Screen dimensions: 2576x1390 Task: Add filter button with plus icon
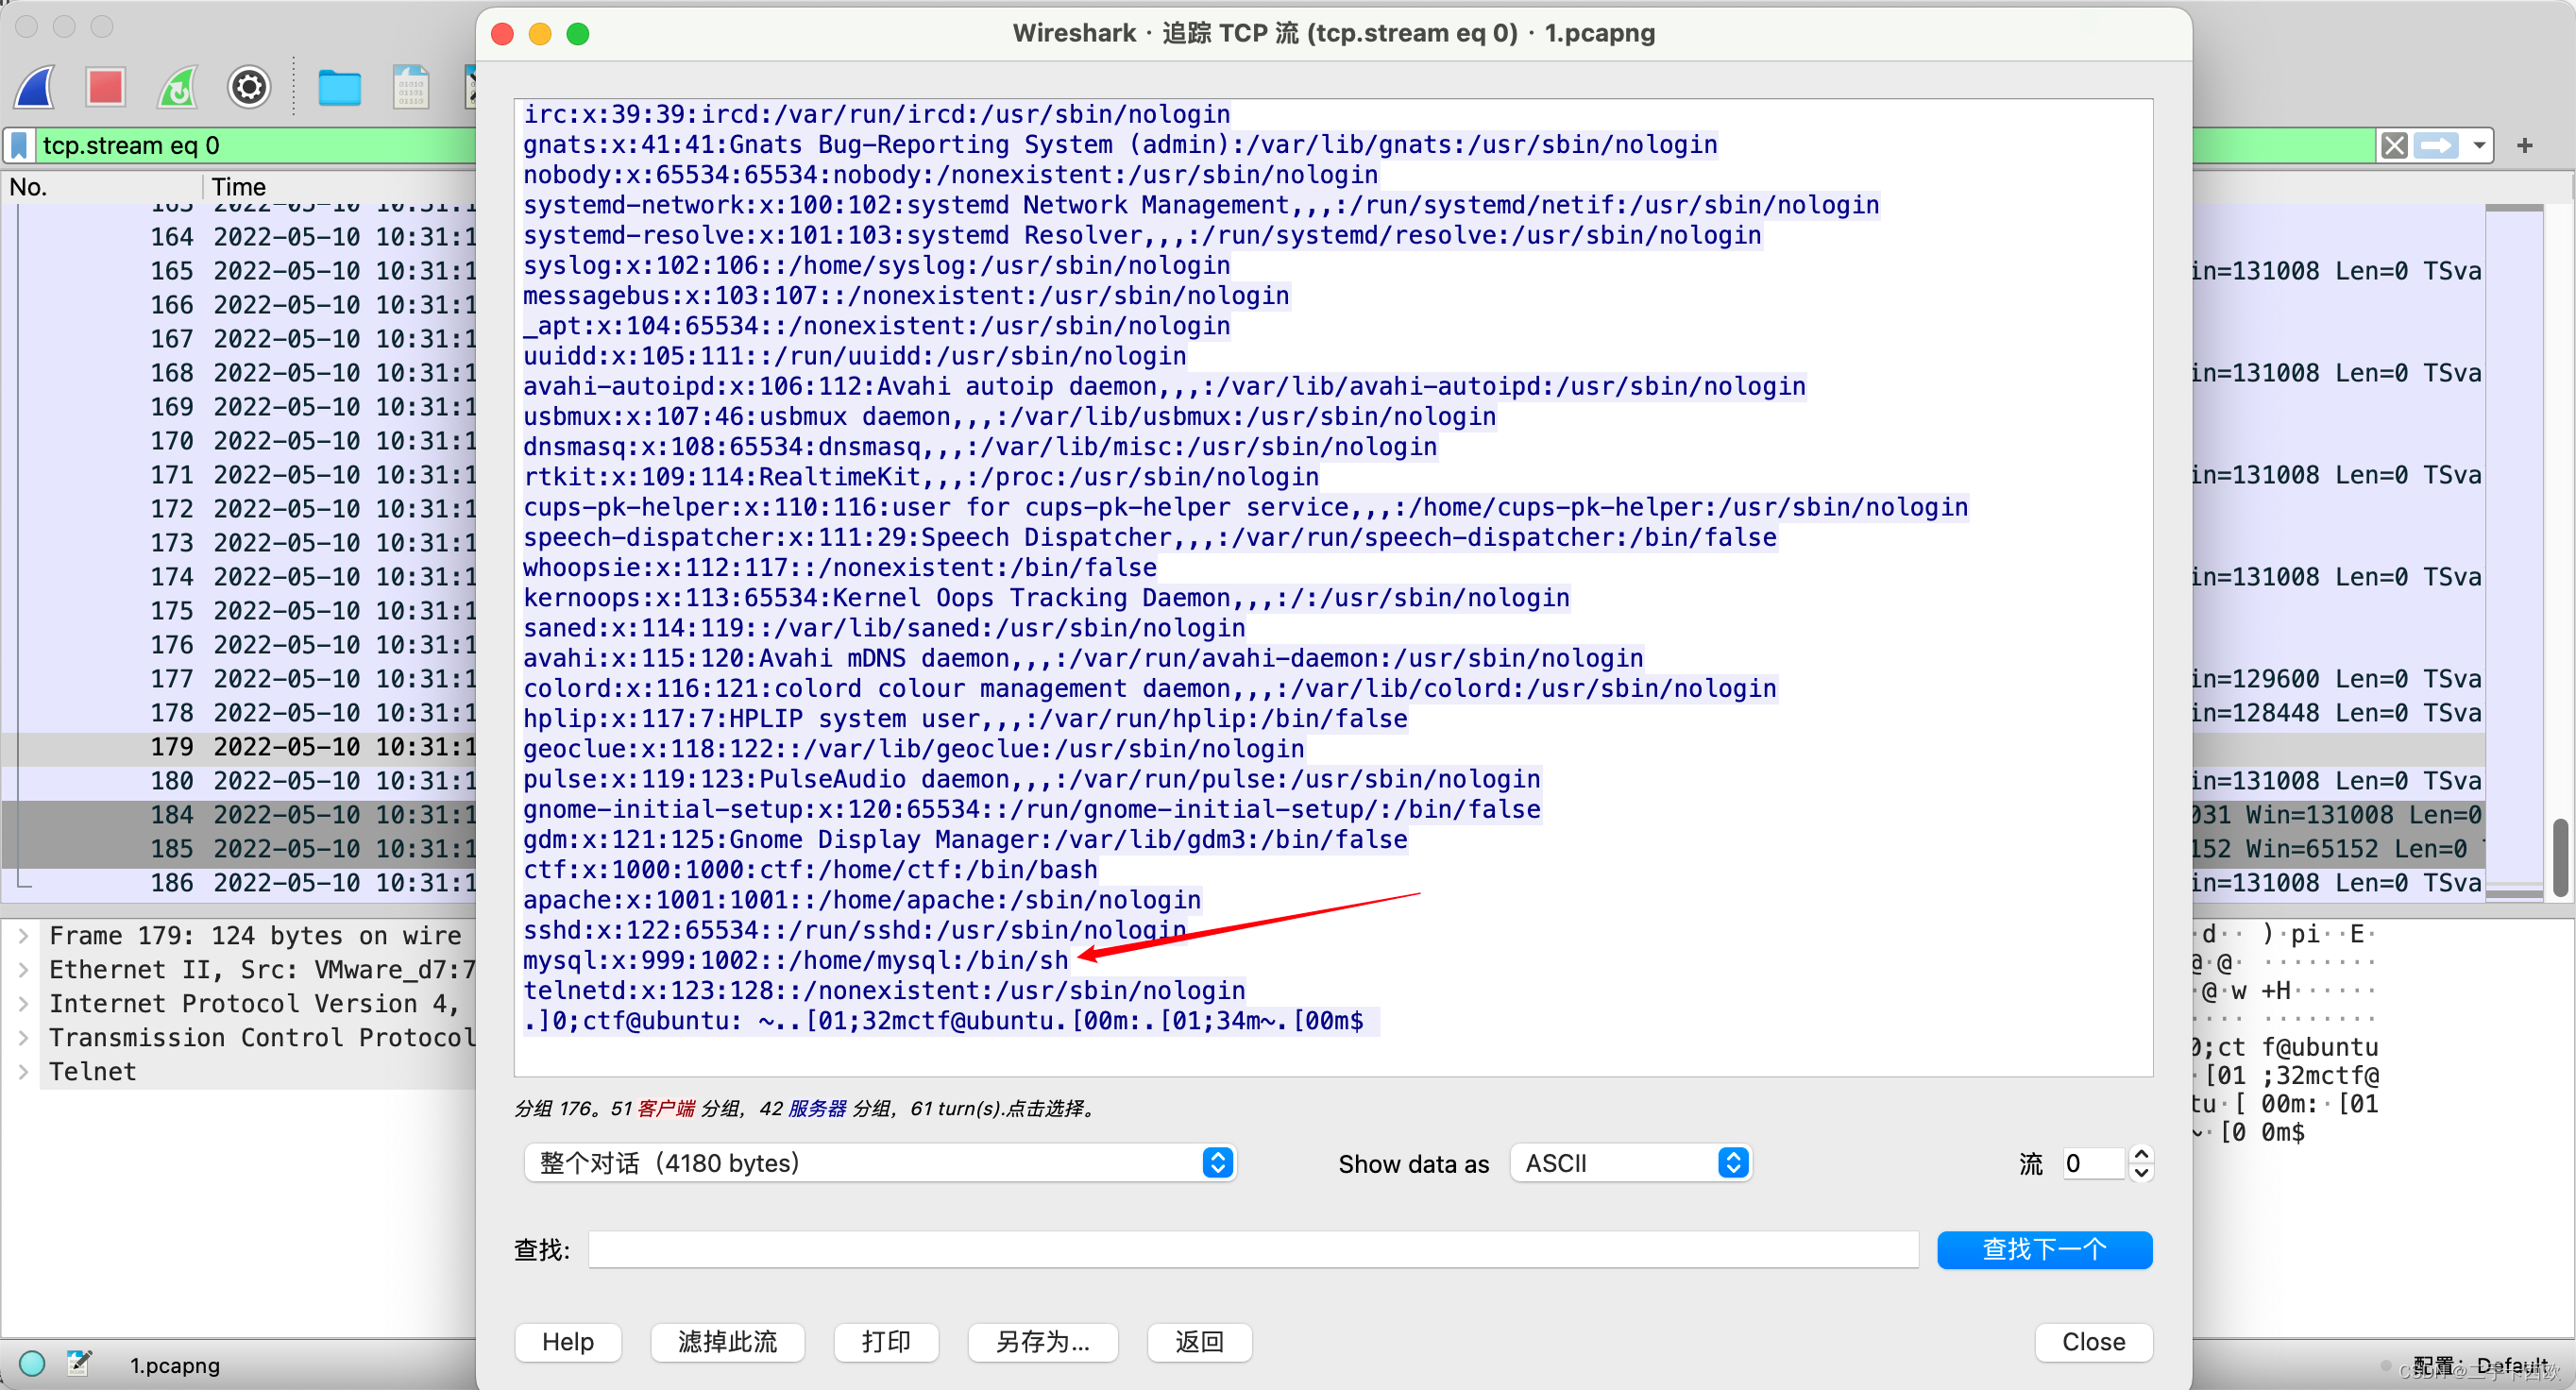click(2524, 146)
